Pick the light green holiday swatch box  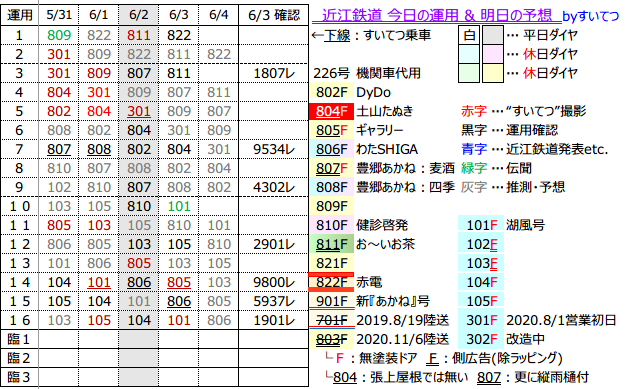(469, 73)
